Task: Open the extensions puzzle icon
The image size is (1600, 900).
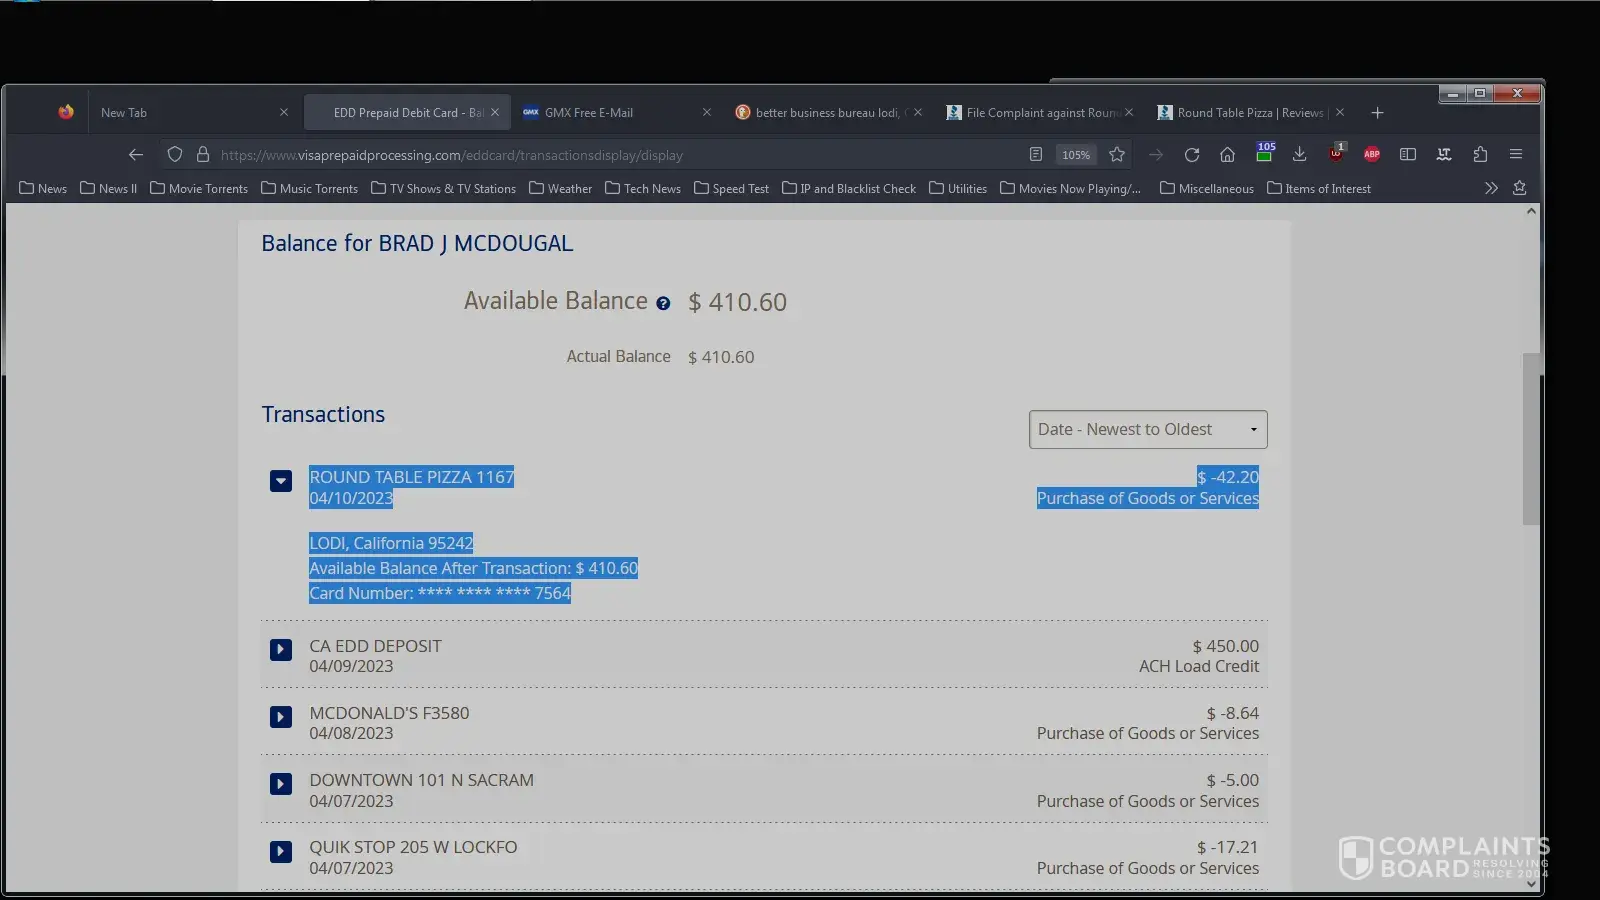Action: [1480, 155]
